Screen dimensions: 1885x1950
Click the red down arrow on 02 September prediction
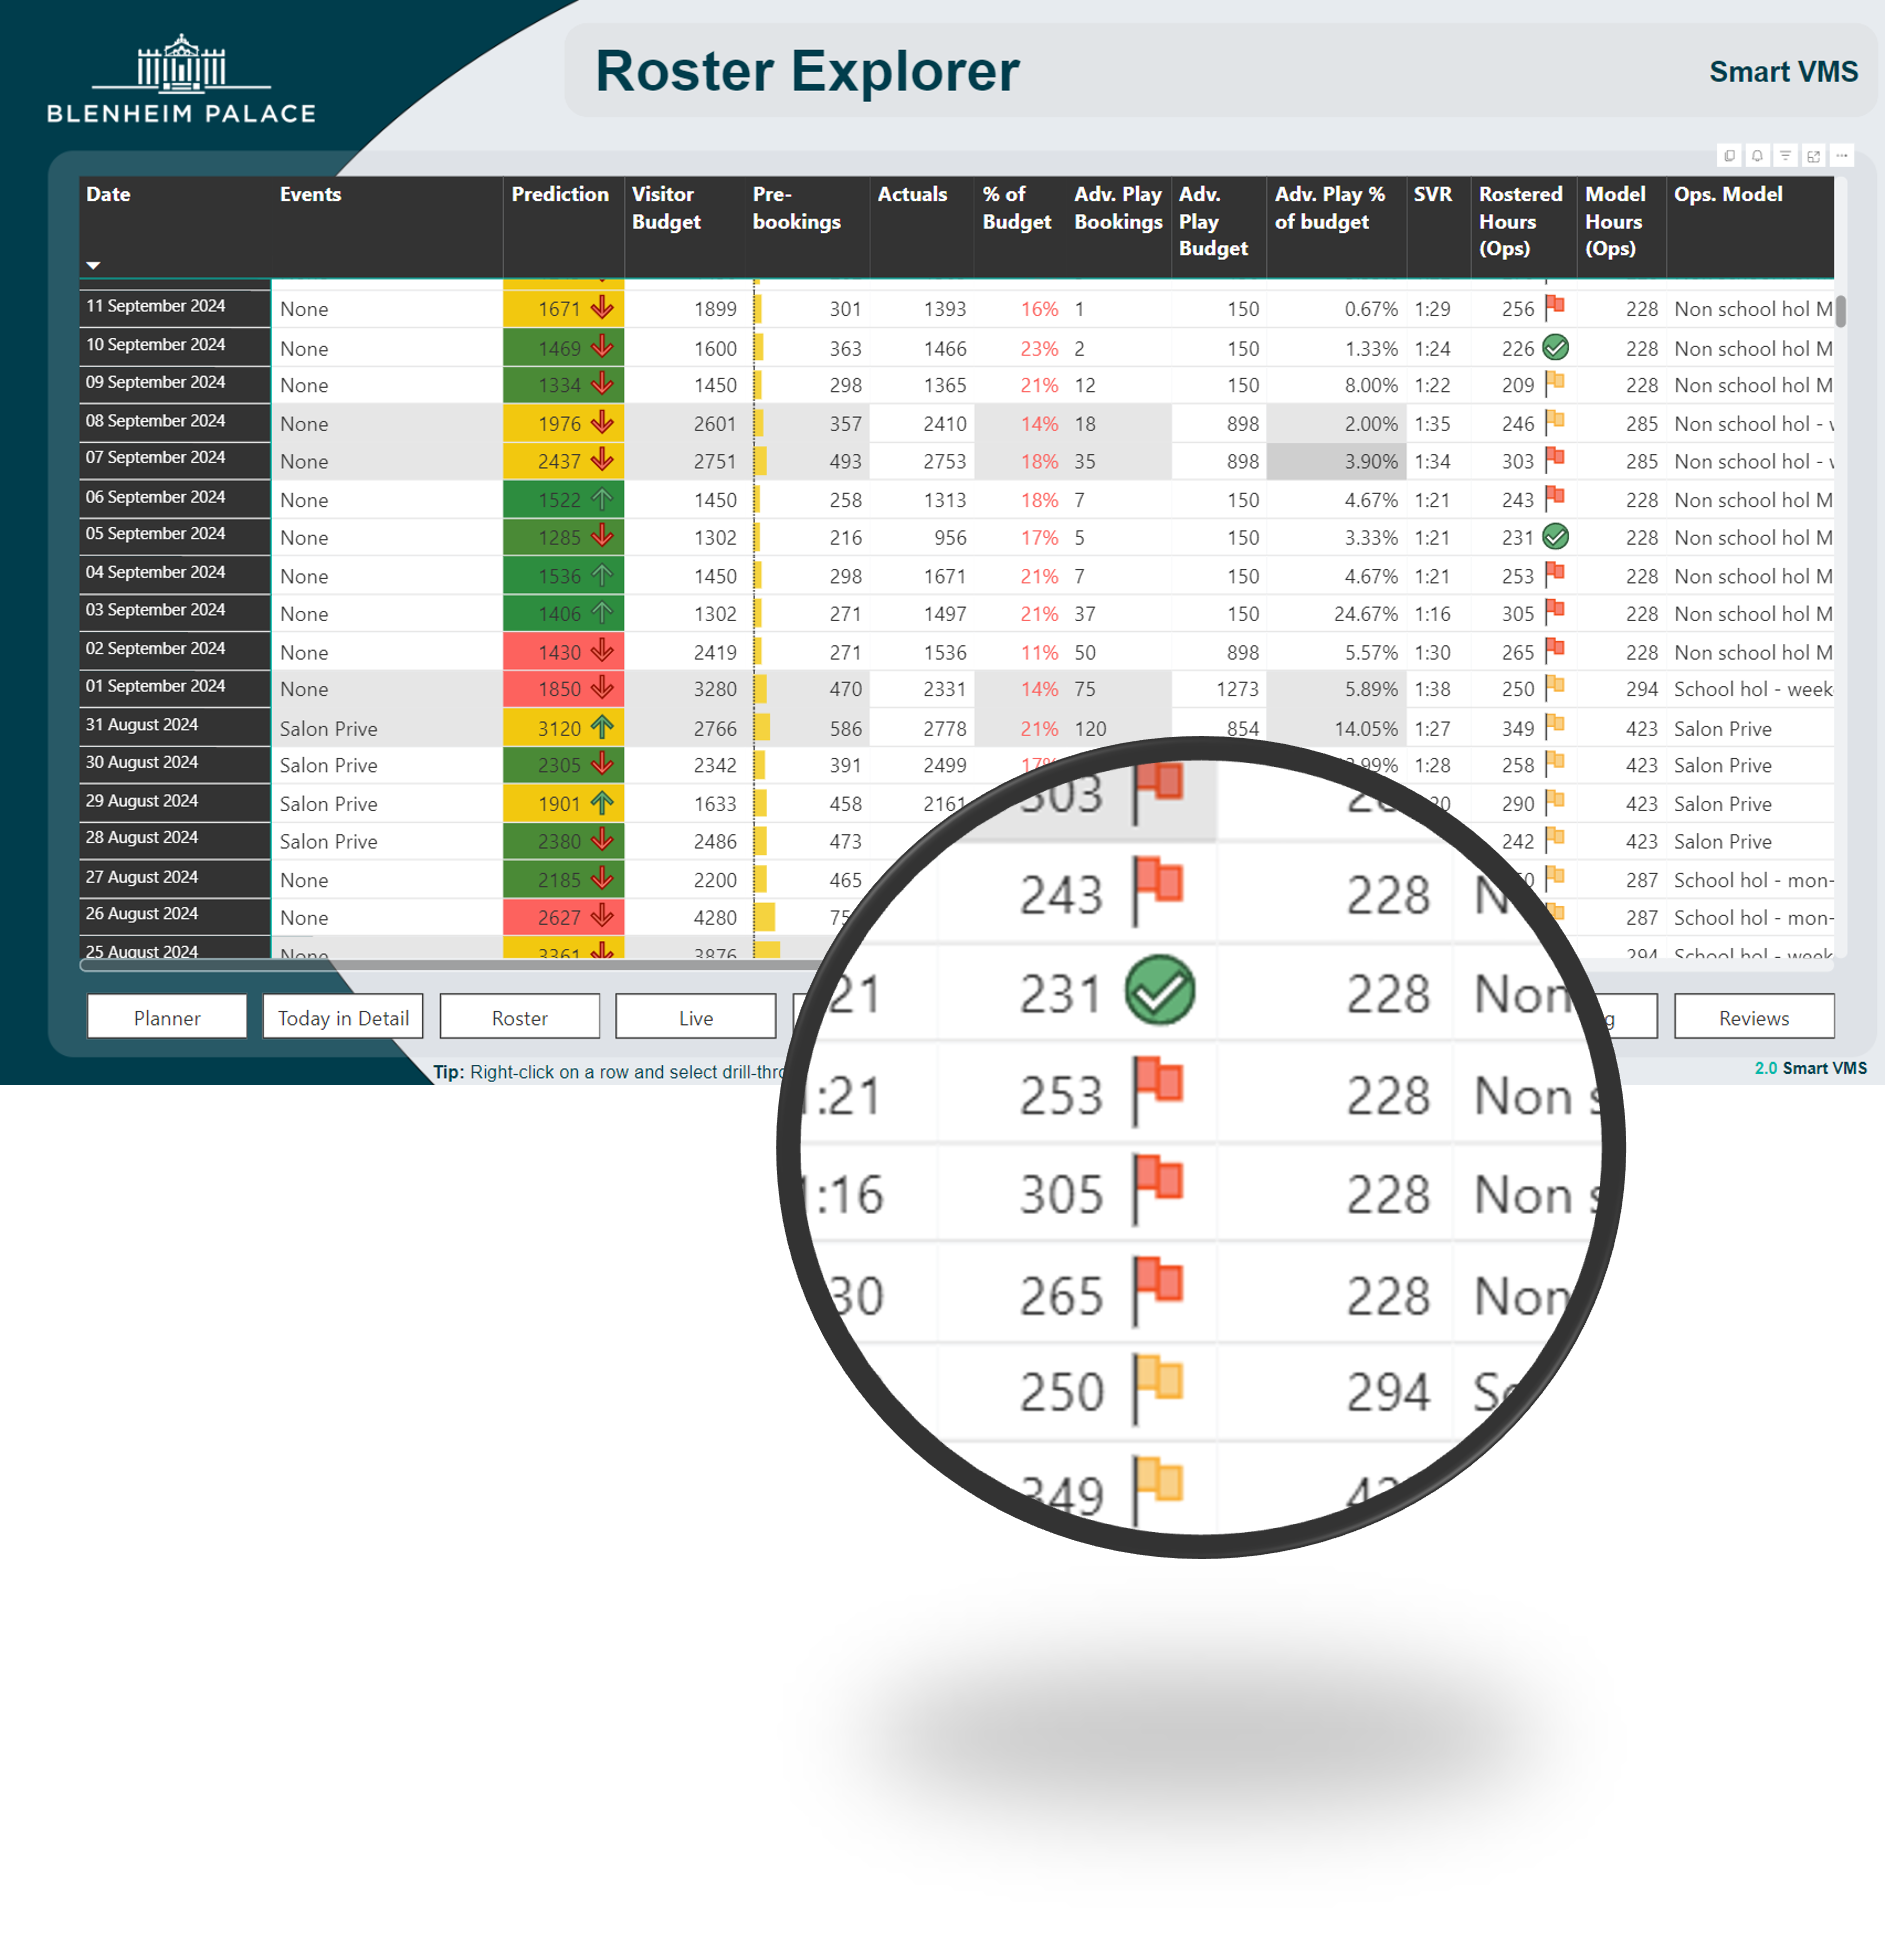click(601, 651)
